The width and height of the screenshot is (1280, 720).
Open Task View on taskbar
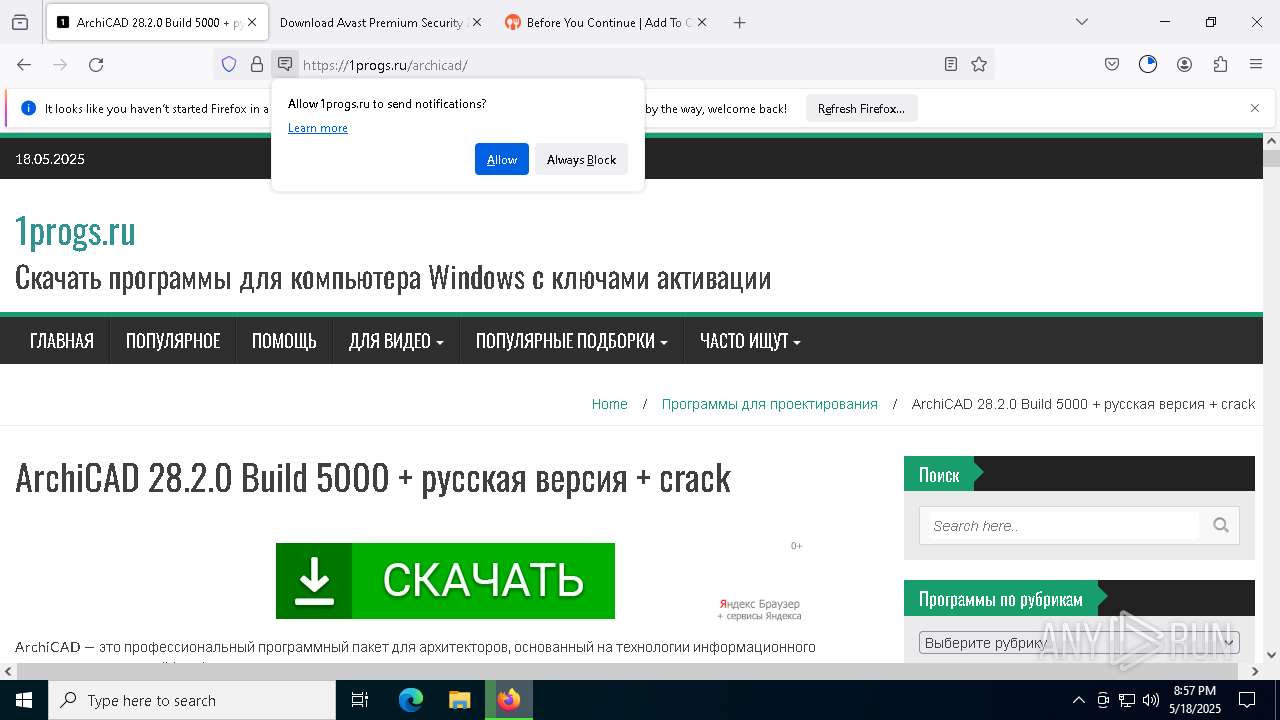pos(360,700)
